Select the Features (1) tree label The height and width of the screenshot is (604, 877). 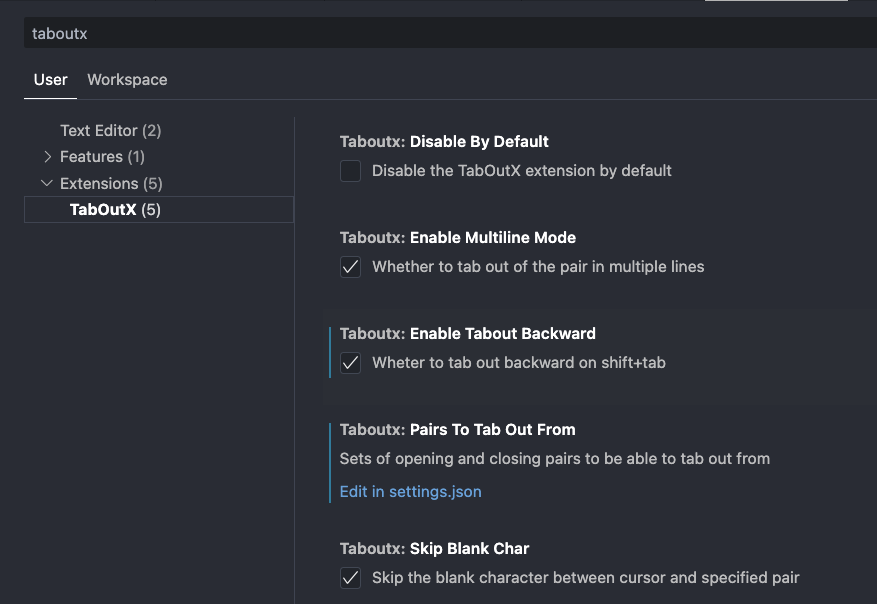click(x=104, y=157)
